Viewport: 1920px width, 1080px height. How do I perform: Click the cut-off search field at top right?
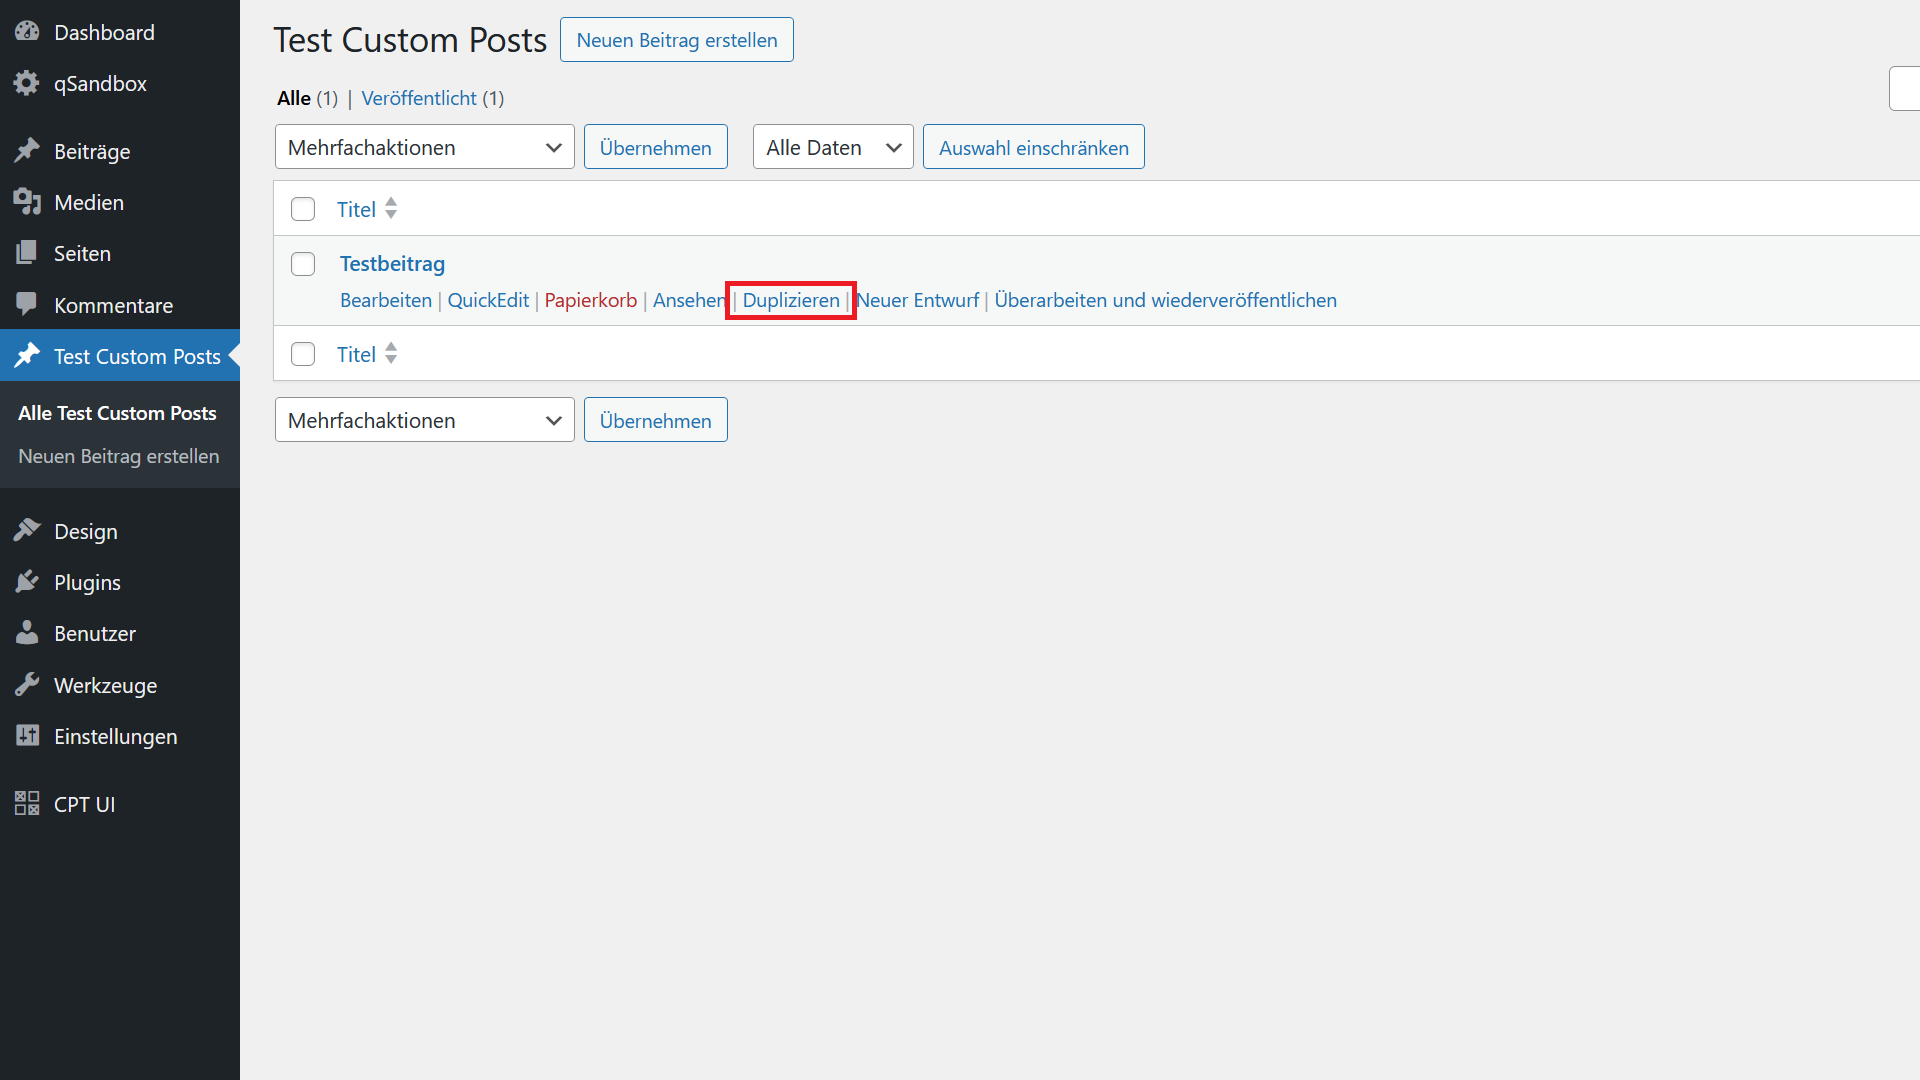click(x=1904, y=88)
